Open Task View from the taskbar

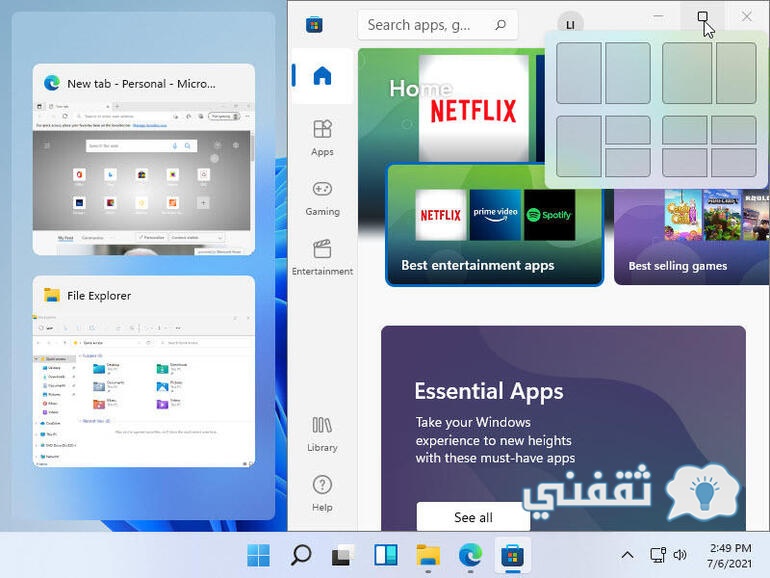pyautogui.click(x=343, y=555)
